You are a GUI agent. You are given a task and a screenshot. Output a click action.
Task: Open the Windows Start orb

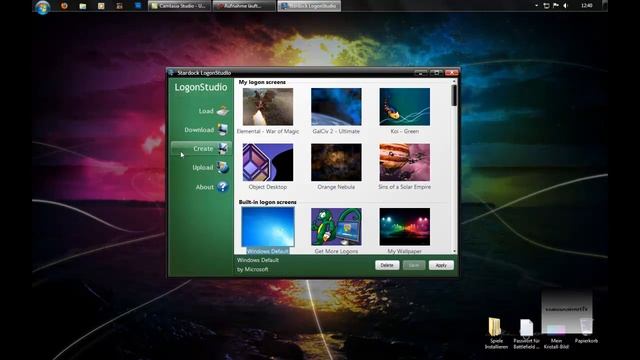point(42,7)
